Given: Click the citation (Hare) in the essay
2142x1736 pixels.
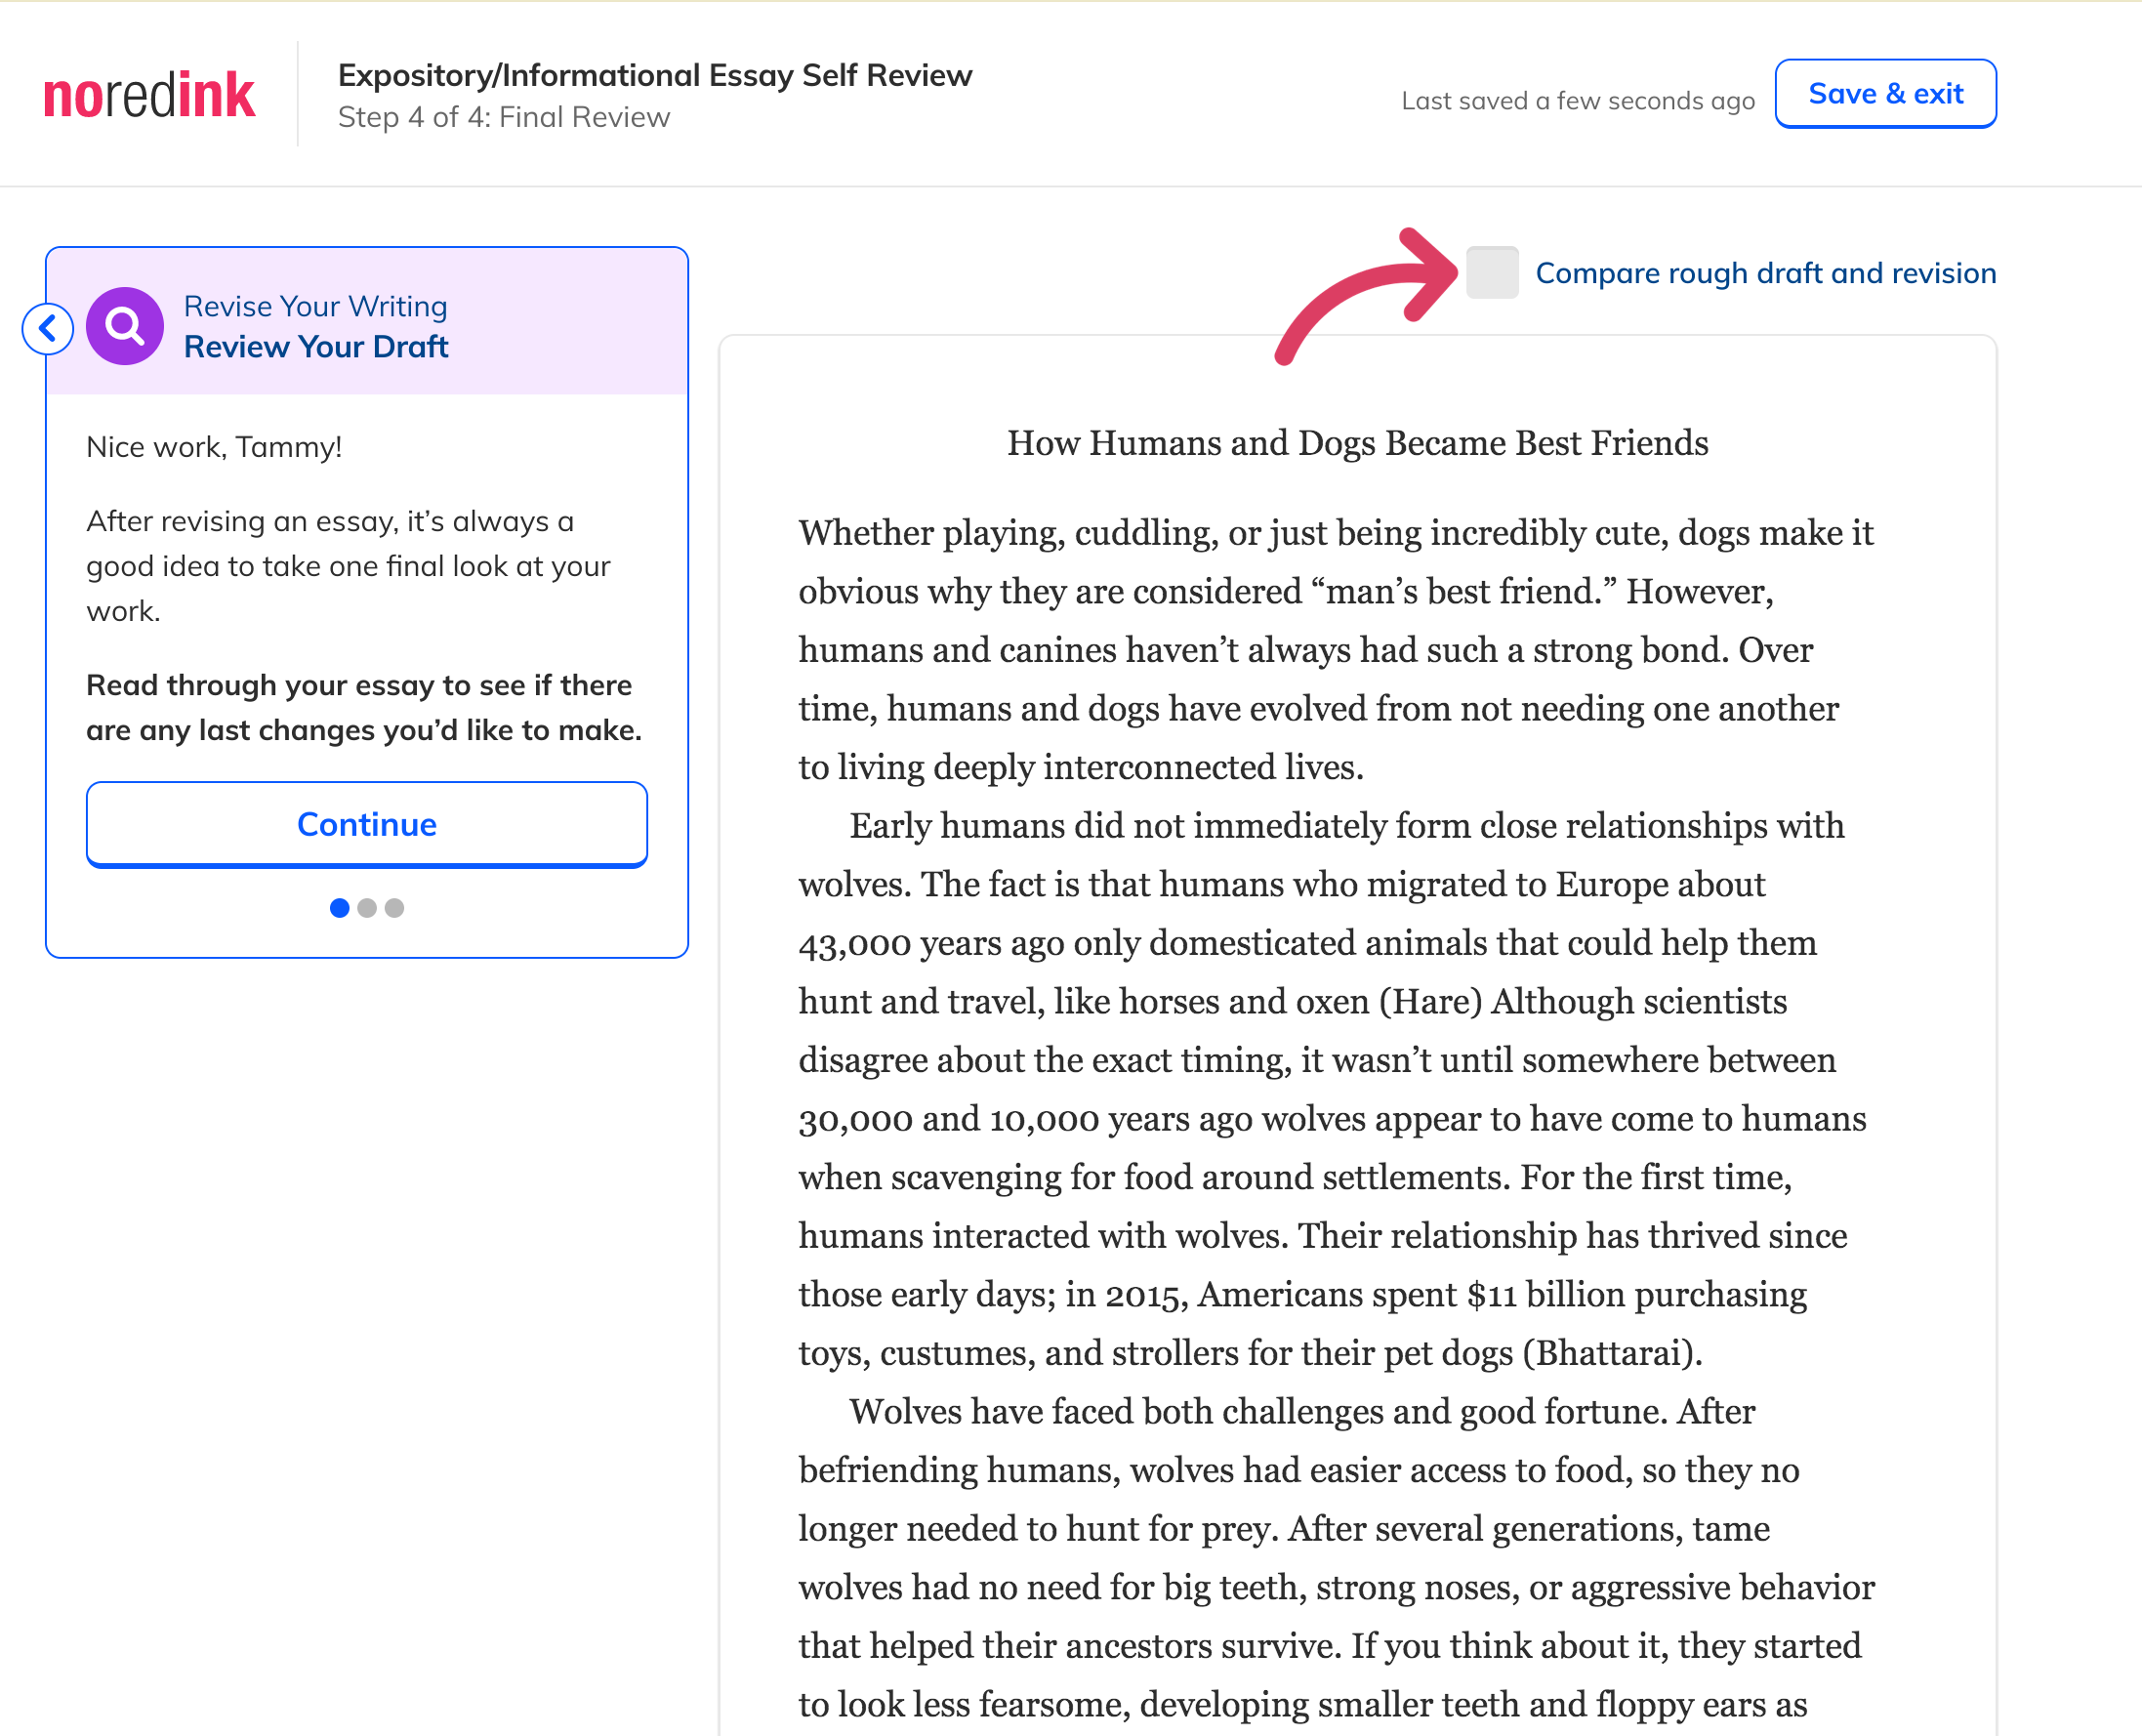Looking at the screenshot, I should click(x=1430, y=1002).
